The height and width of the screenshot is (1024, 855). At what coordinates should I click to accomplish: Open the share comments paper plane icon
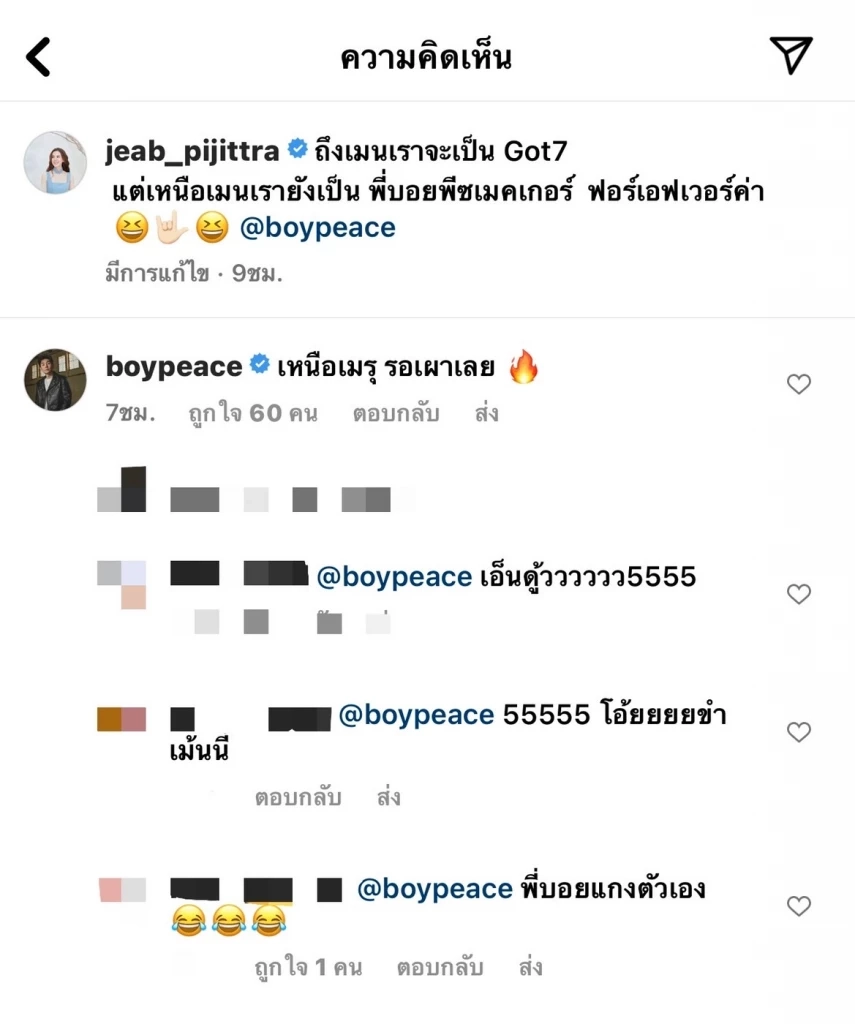791,56
